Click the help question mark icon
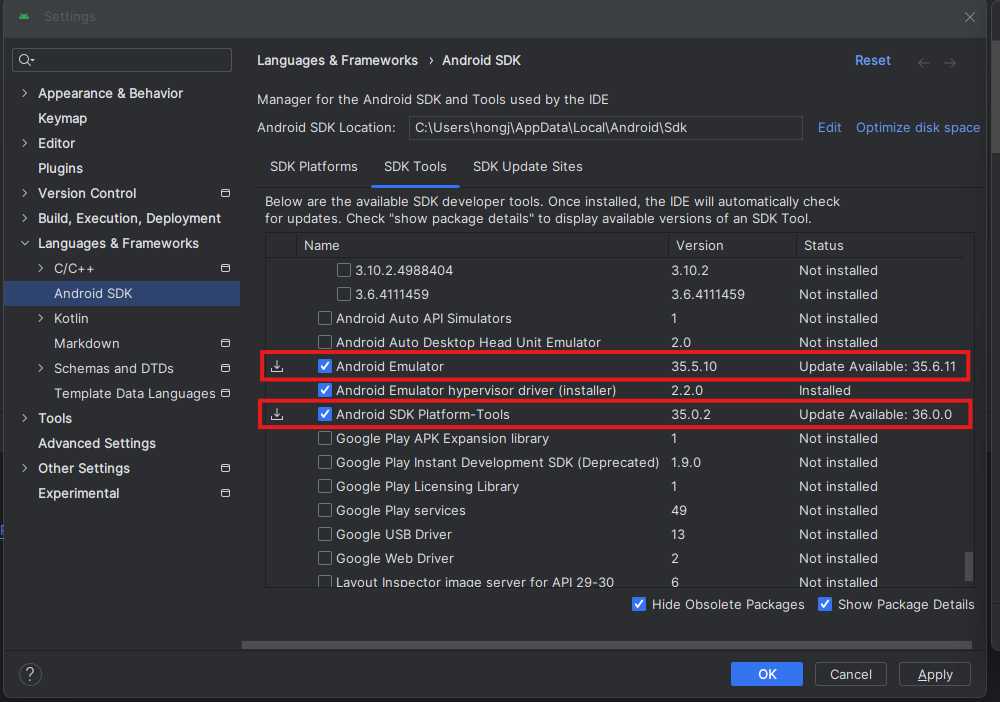This screenshot has width=1000, height=702. point(30,674)
